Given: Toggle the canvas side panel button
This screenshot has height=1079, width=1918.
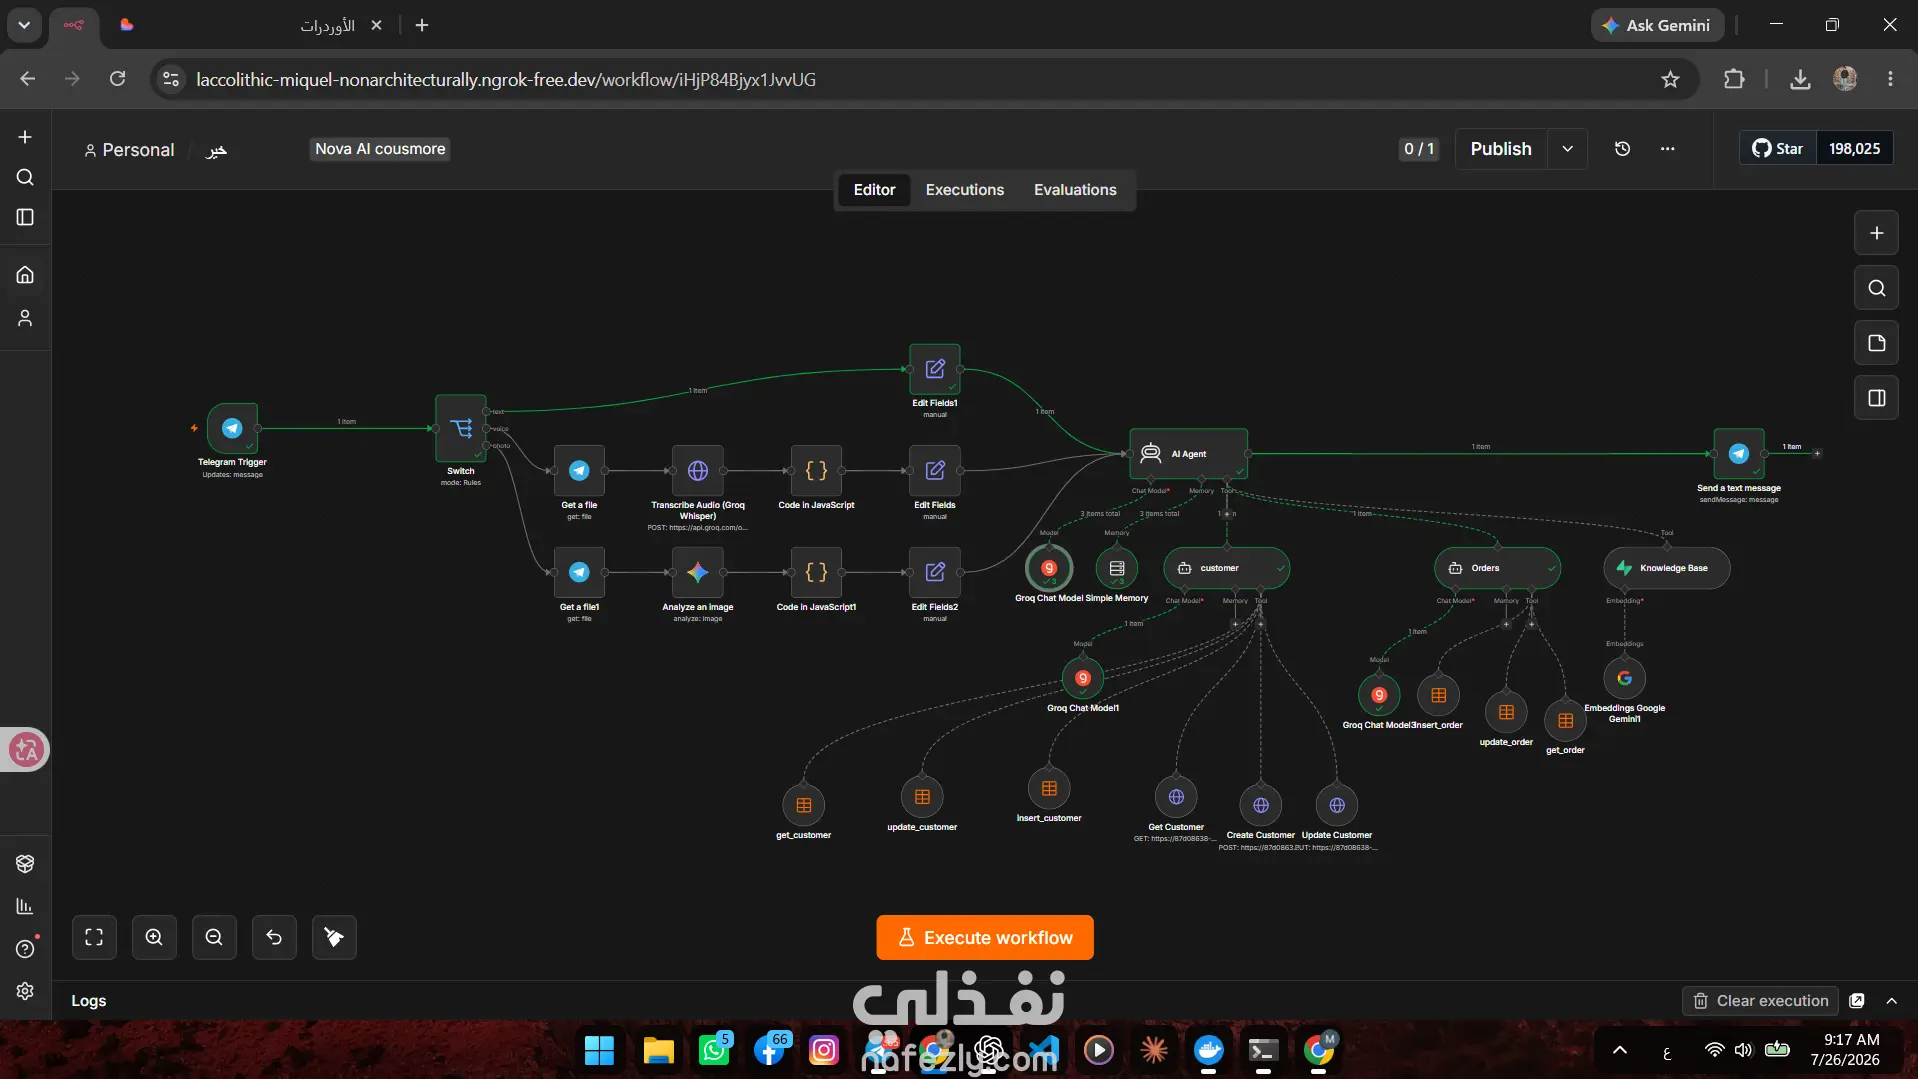Looking at the screenshot, I should (x=1876, y=398).
